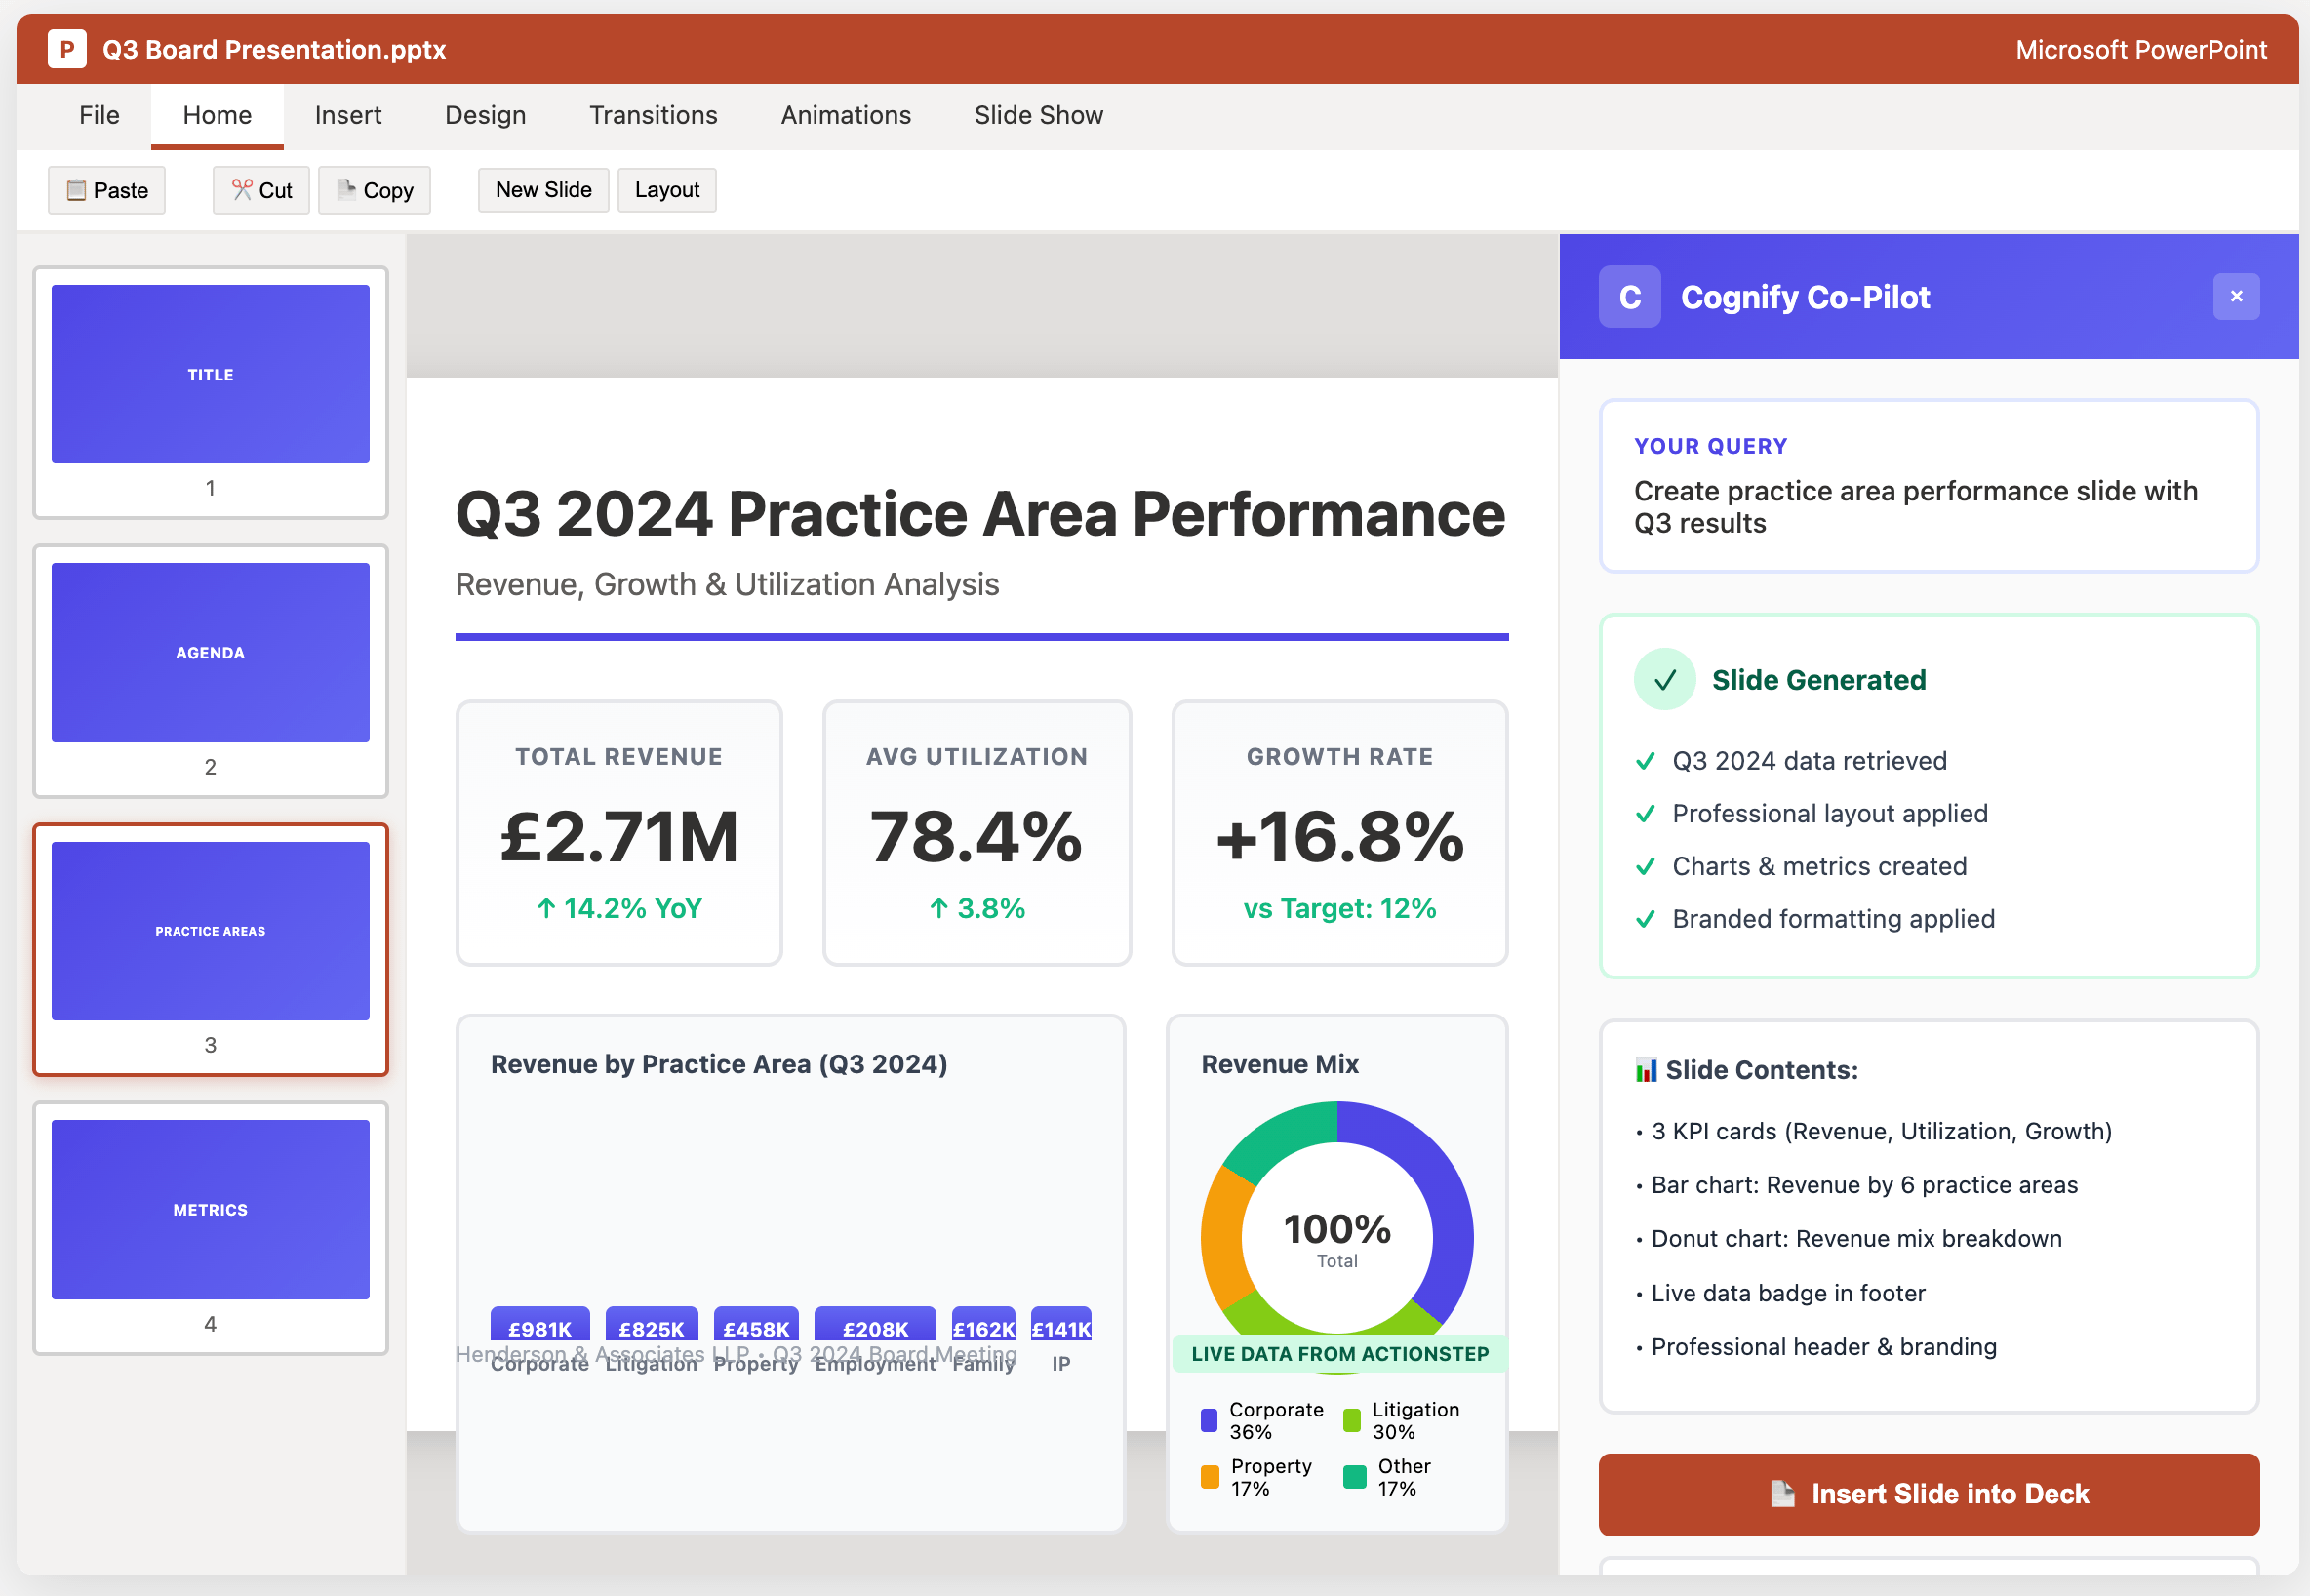Close the Cognify Co-Pilot panel
The height and width of the screenshot is (1596, 2310).
(x=2236, y=296)
